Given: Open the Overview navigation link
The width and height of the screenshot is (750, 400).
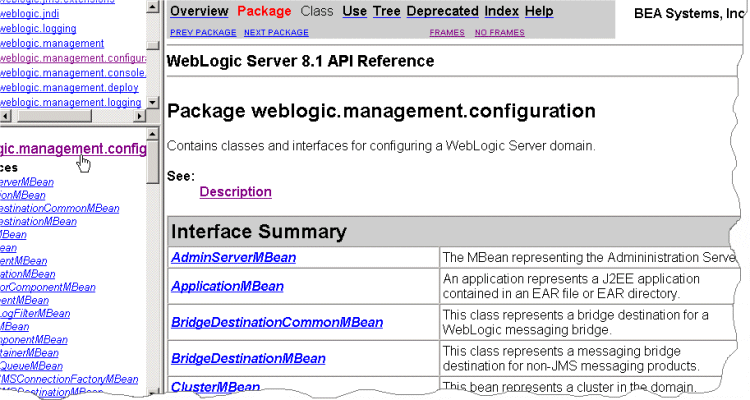Looking at the screenshot, I should point(199,11).
